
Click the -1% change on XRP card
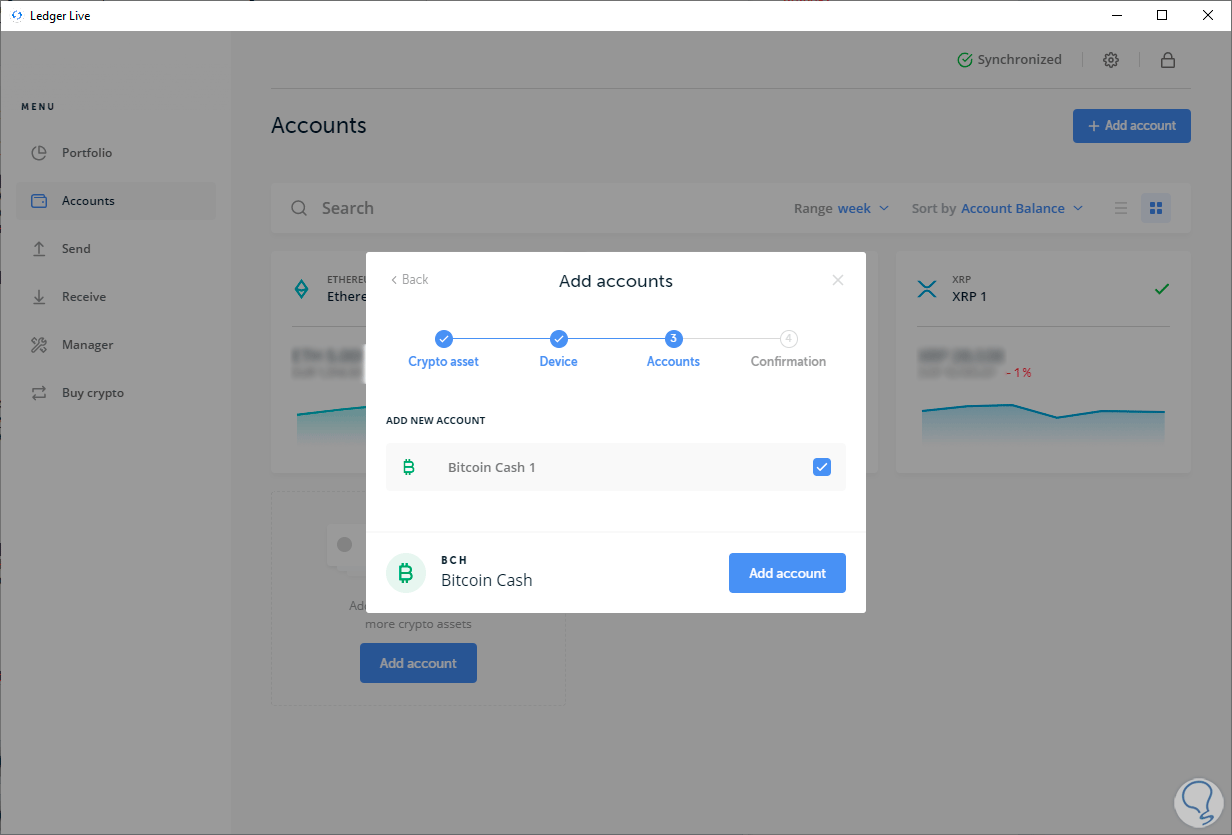click(1020, 372)
